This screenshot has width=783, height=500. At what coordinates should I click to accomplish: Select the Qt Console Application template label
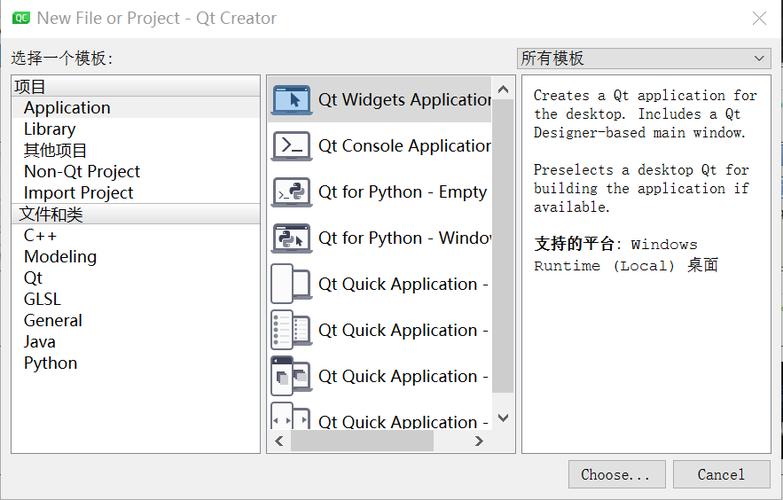click(x=405, y=145)
